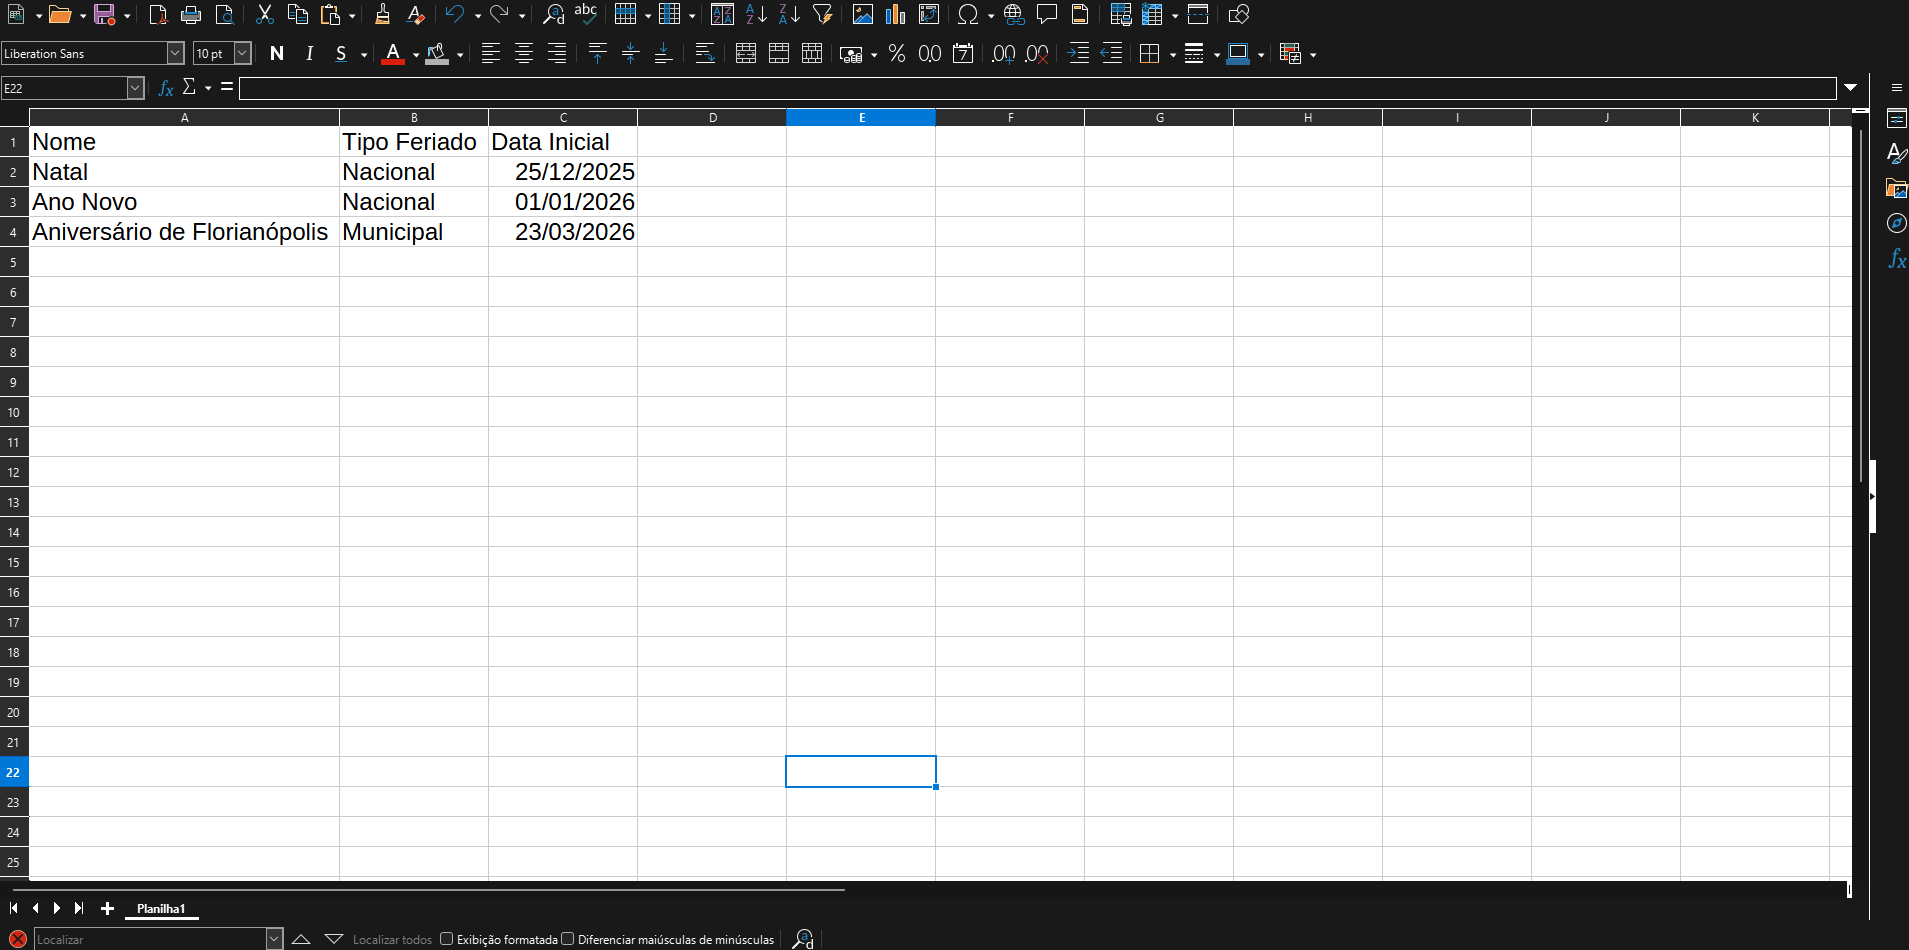Select row 22 header
Image resolution: width=1909 pixels, height=950 pixels.
[x=14, y=772]
